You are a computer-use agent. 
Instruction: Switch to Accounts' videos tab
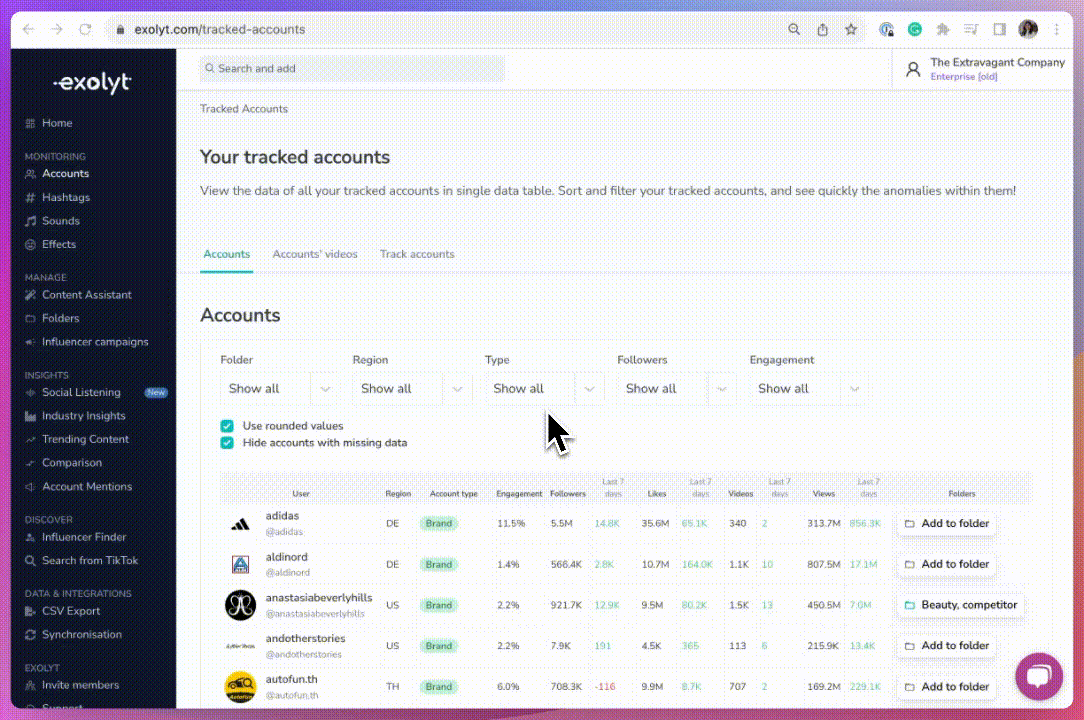tap(315, 254)
